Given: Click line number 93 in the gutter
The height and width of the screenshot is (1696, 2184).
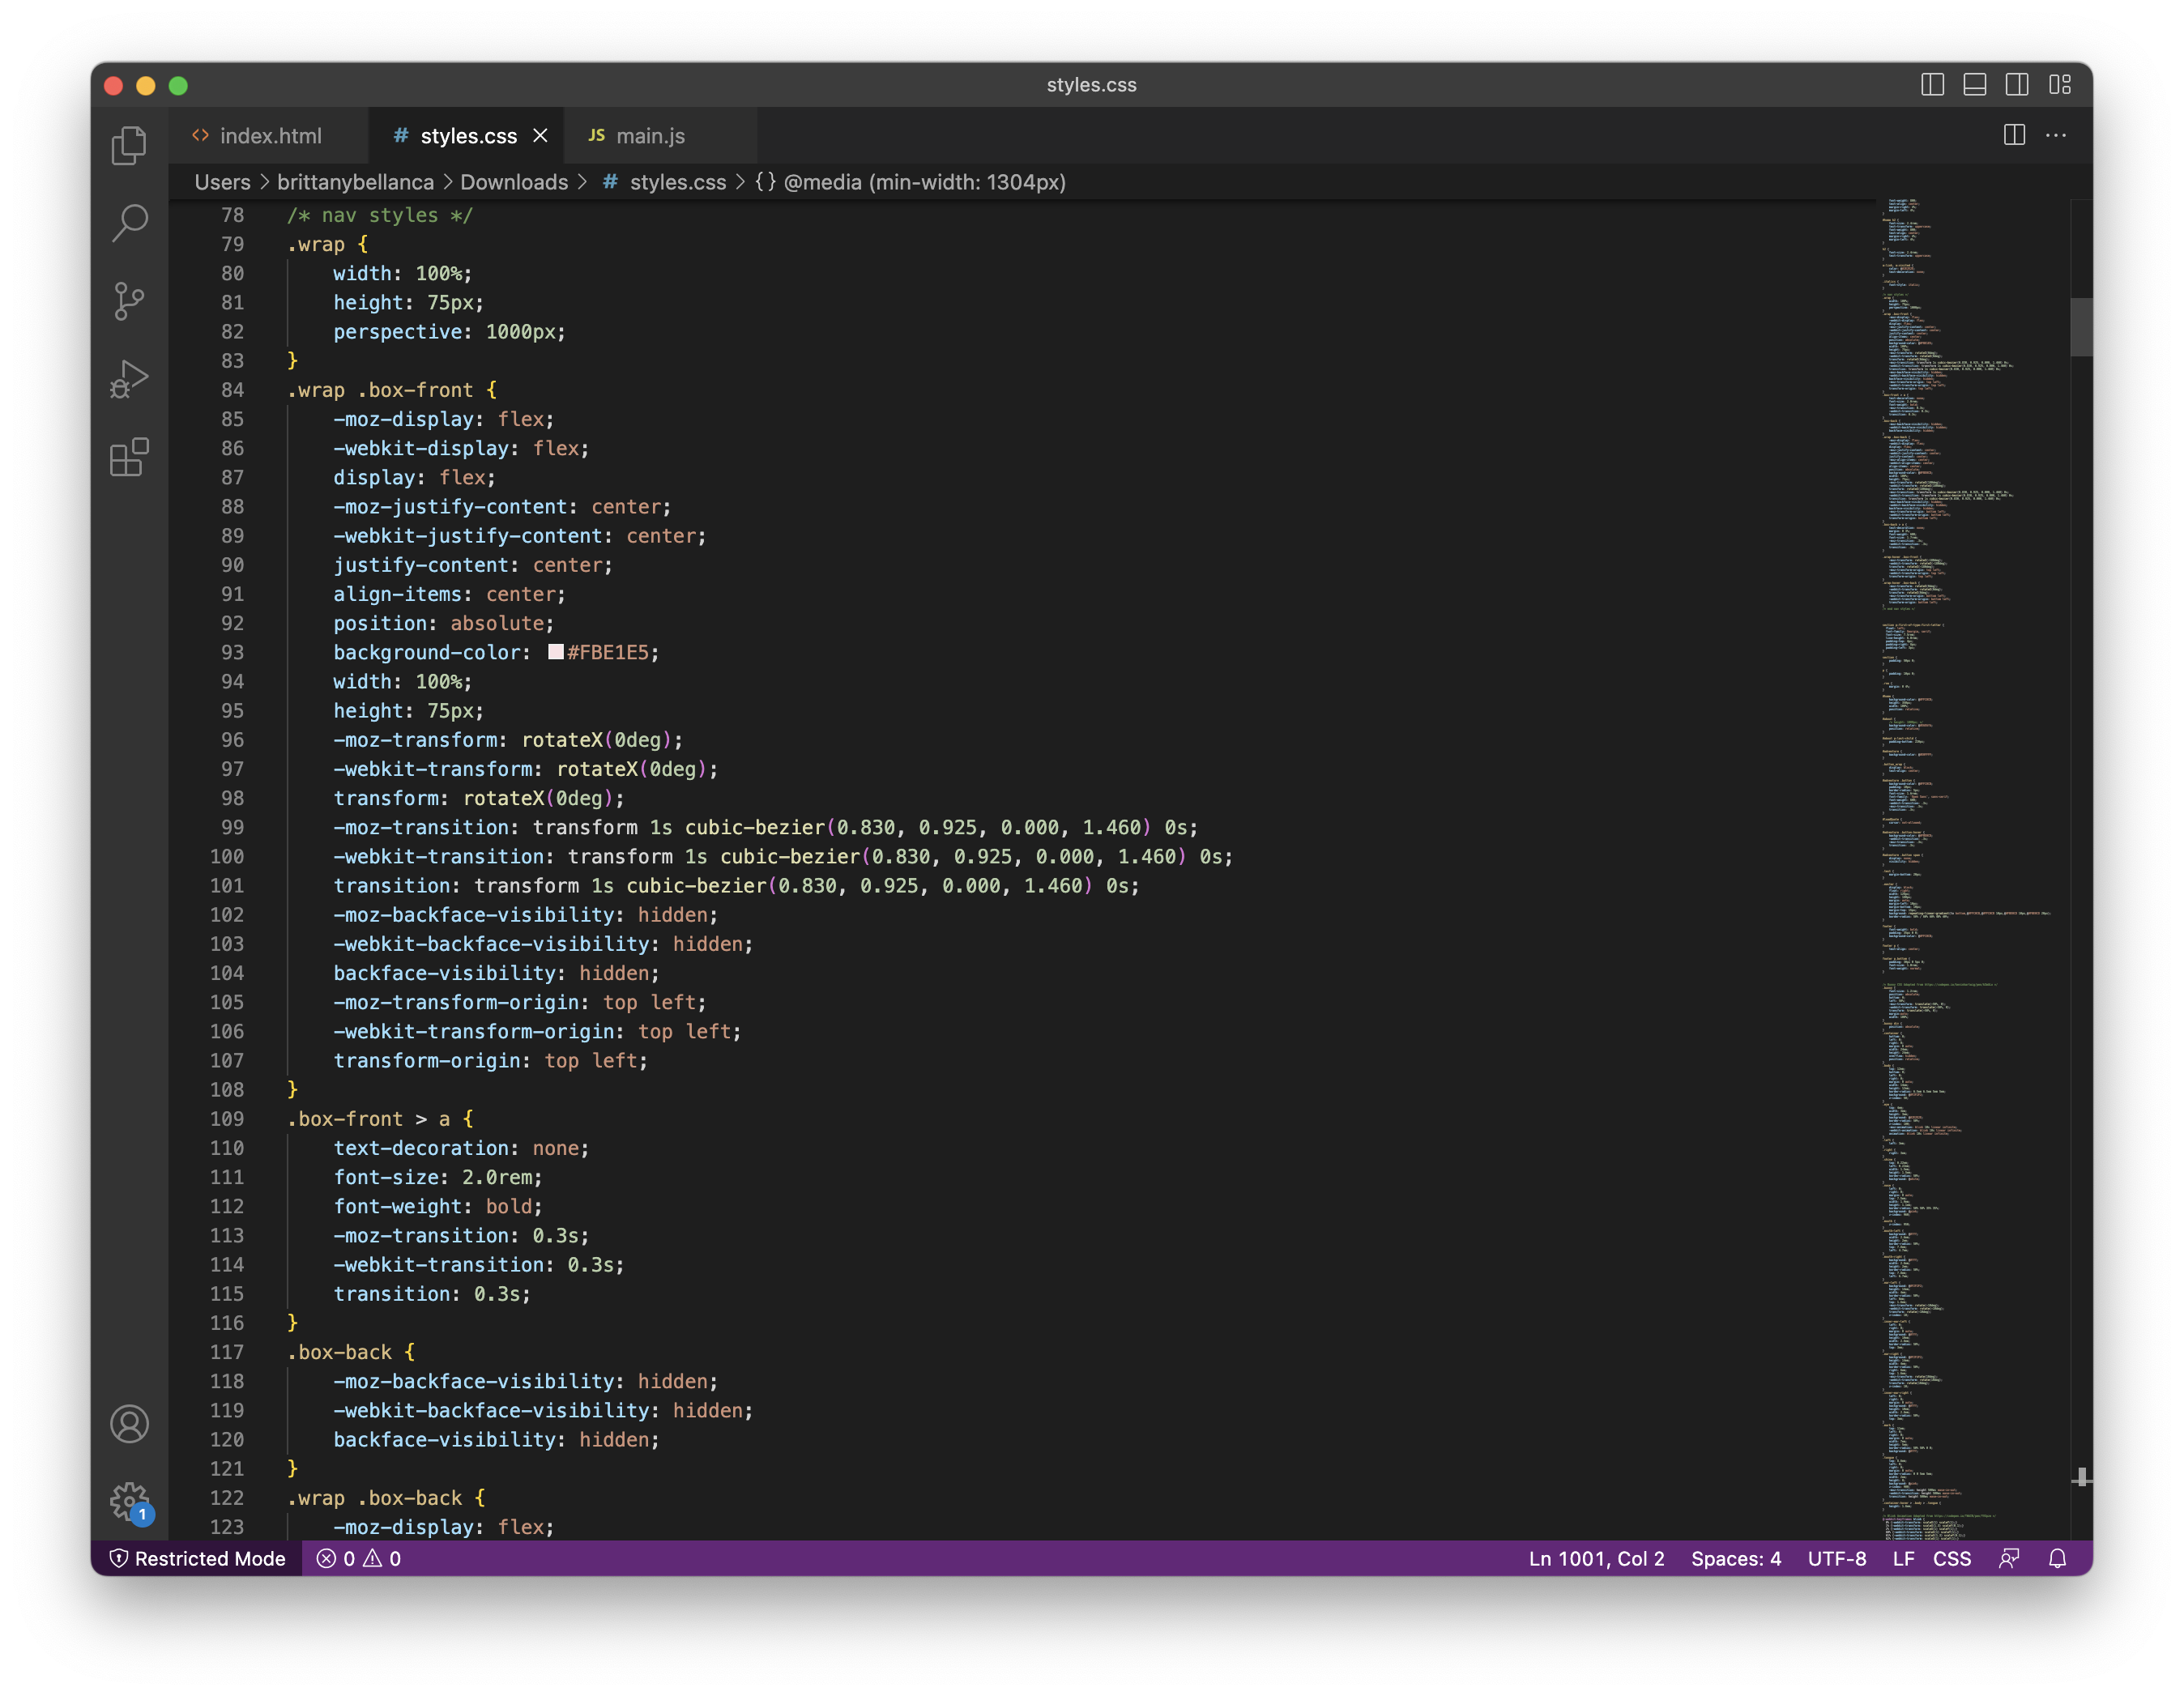Looking at the screenshot, I should [232, 652].
